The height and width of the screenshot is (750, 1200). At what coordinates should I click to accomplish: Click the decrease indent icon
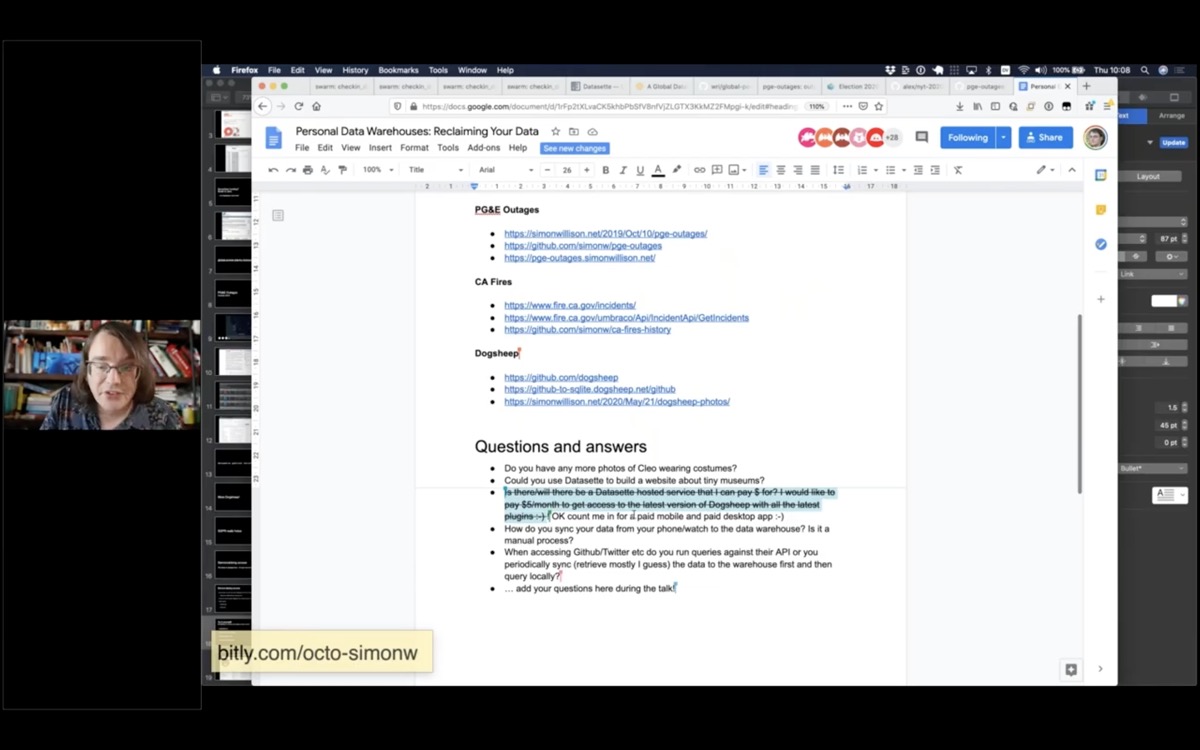pos(918,170)
